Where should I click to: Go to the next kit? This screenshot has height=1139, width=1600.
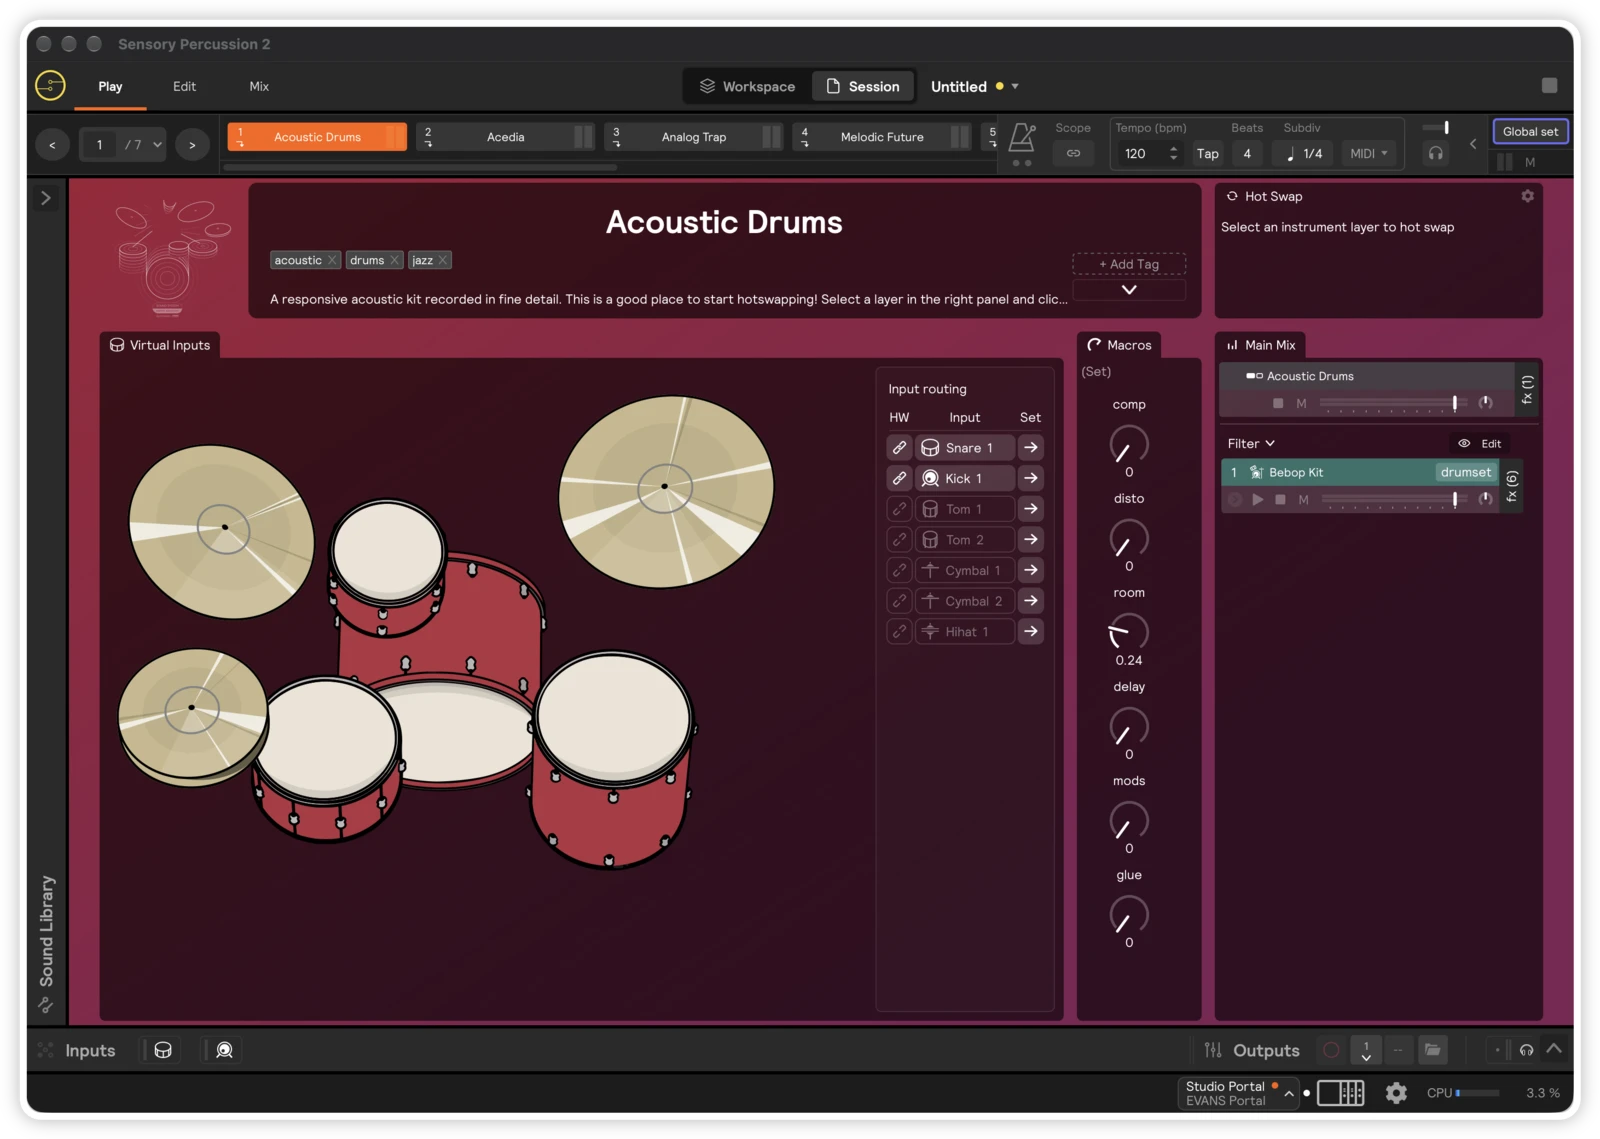click(x=192, y=145)
